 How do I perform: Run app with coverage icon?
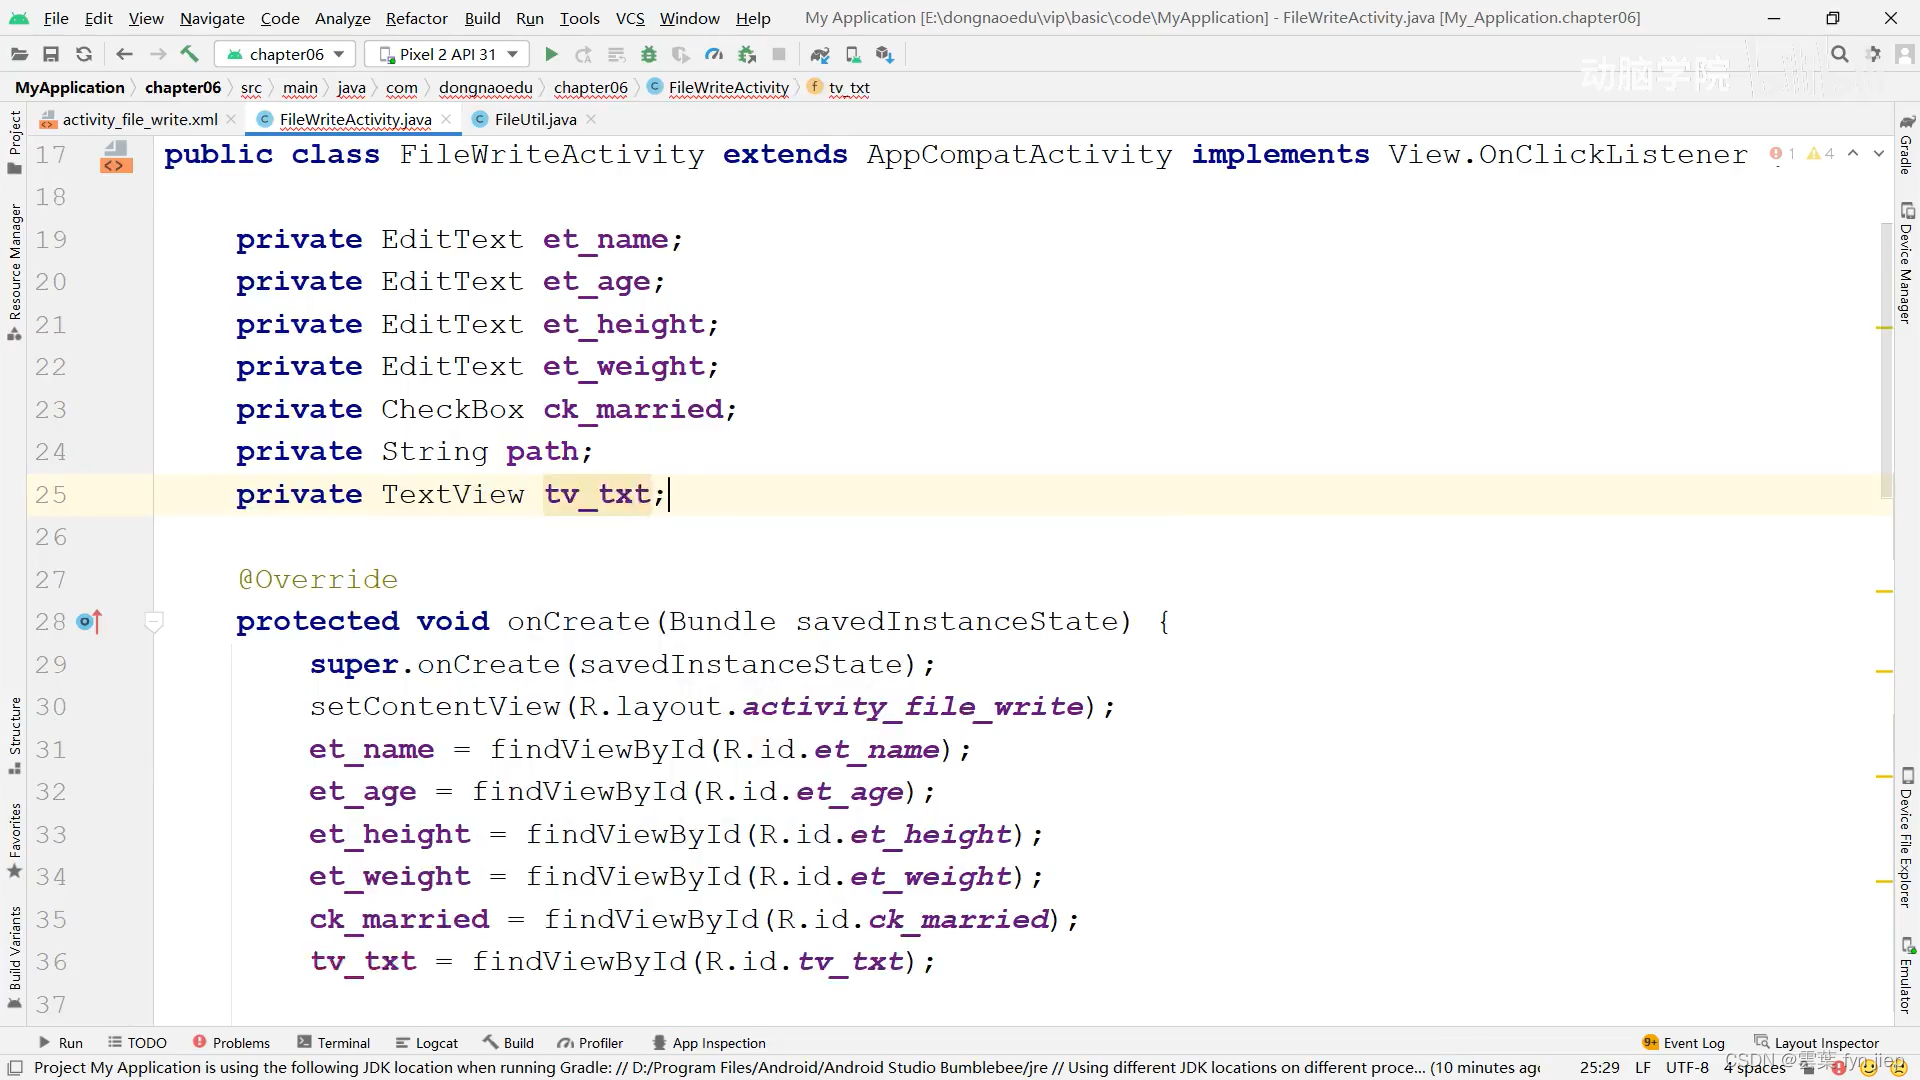[681, 54]
